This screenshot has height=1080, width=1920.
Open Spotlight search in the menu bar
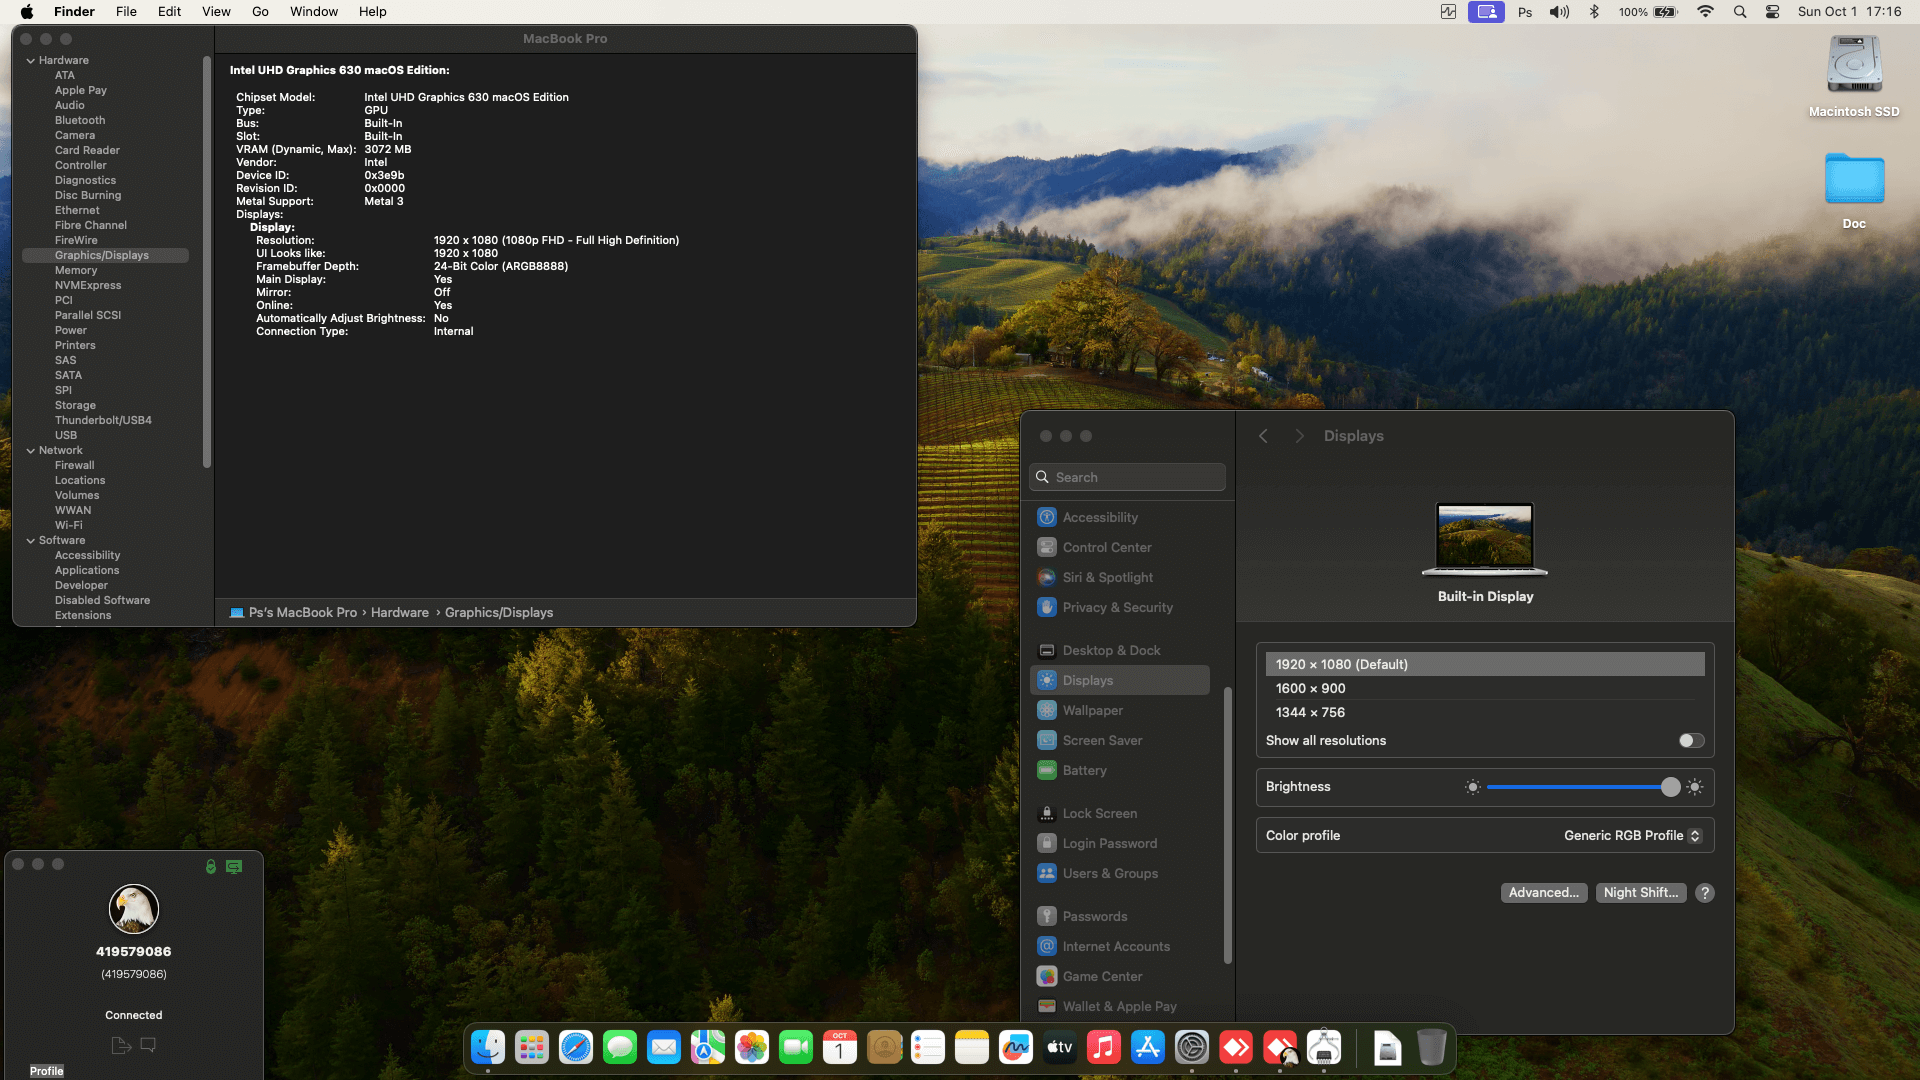[x=1740, y=12]
